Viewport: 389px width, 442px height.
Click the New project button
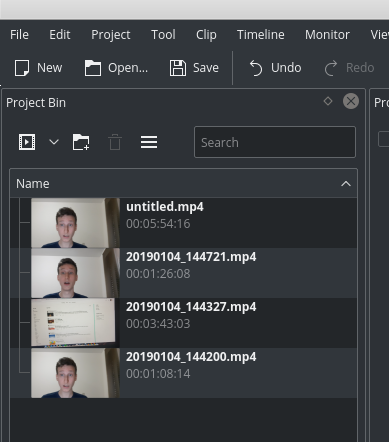[x=38, y=68]
